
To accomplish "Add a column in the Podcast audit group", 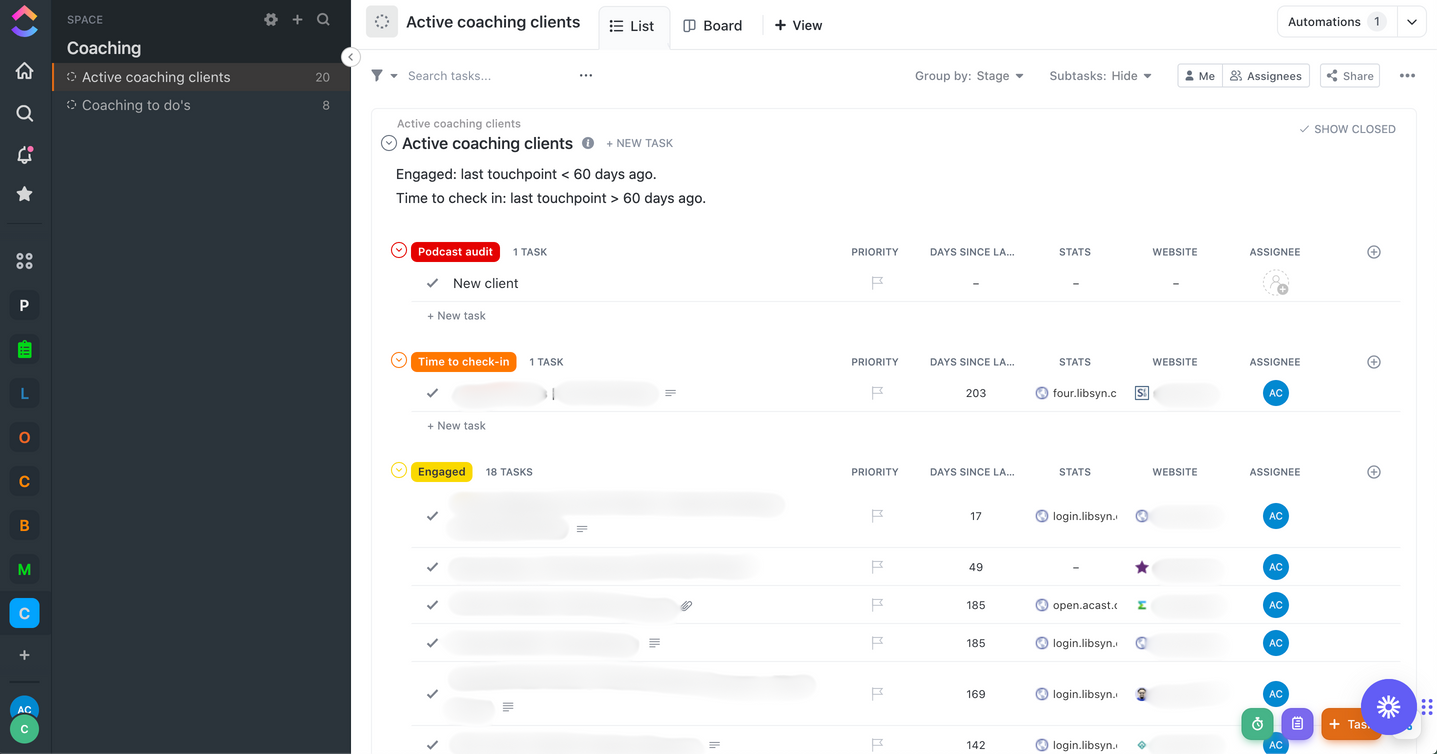I will [x=1373, y=252].
